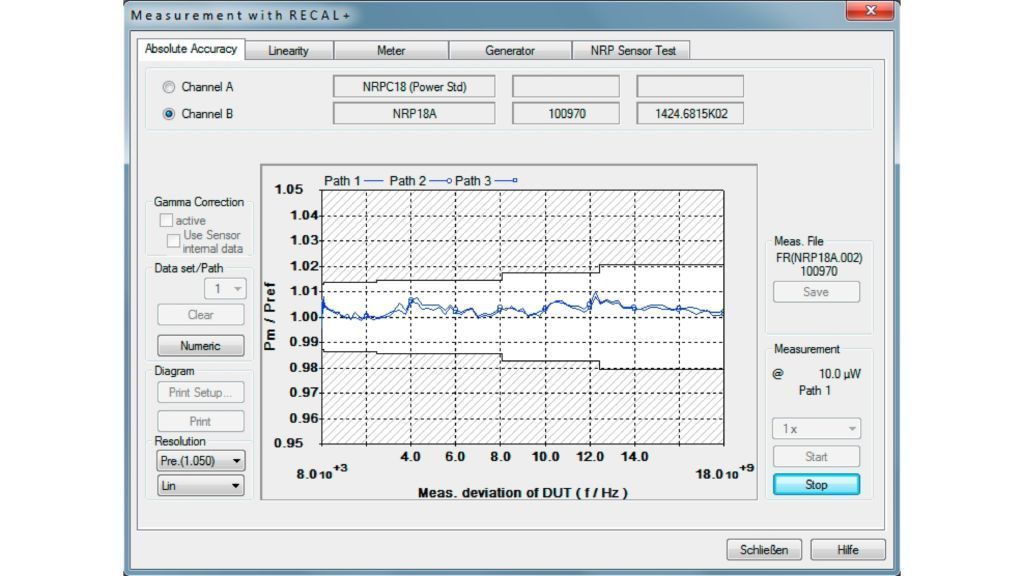
Task: Open the Meter tab
Action: [x=391, y=51]
